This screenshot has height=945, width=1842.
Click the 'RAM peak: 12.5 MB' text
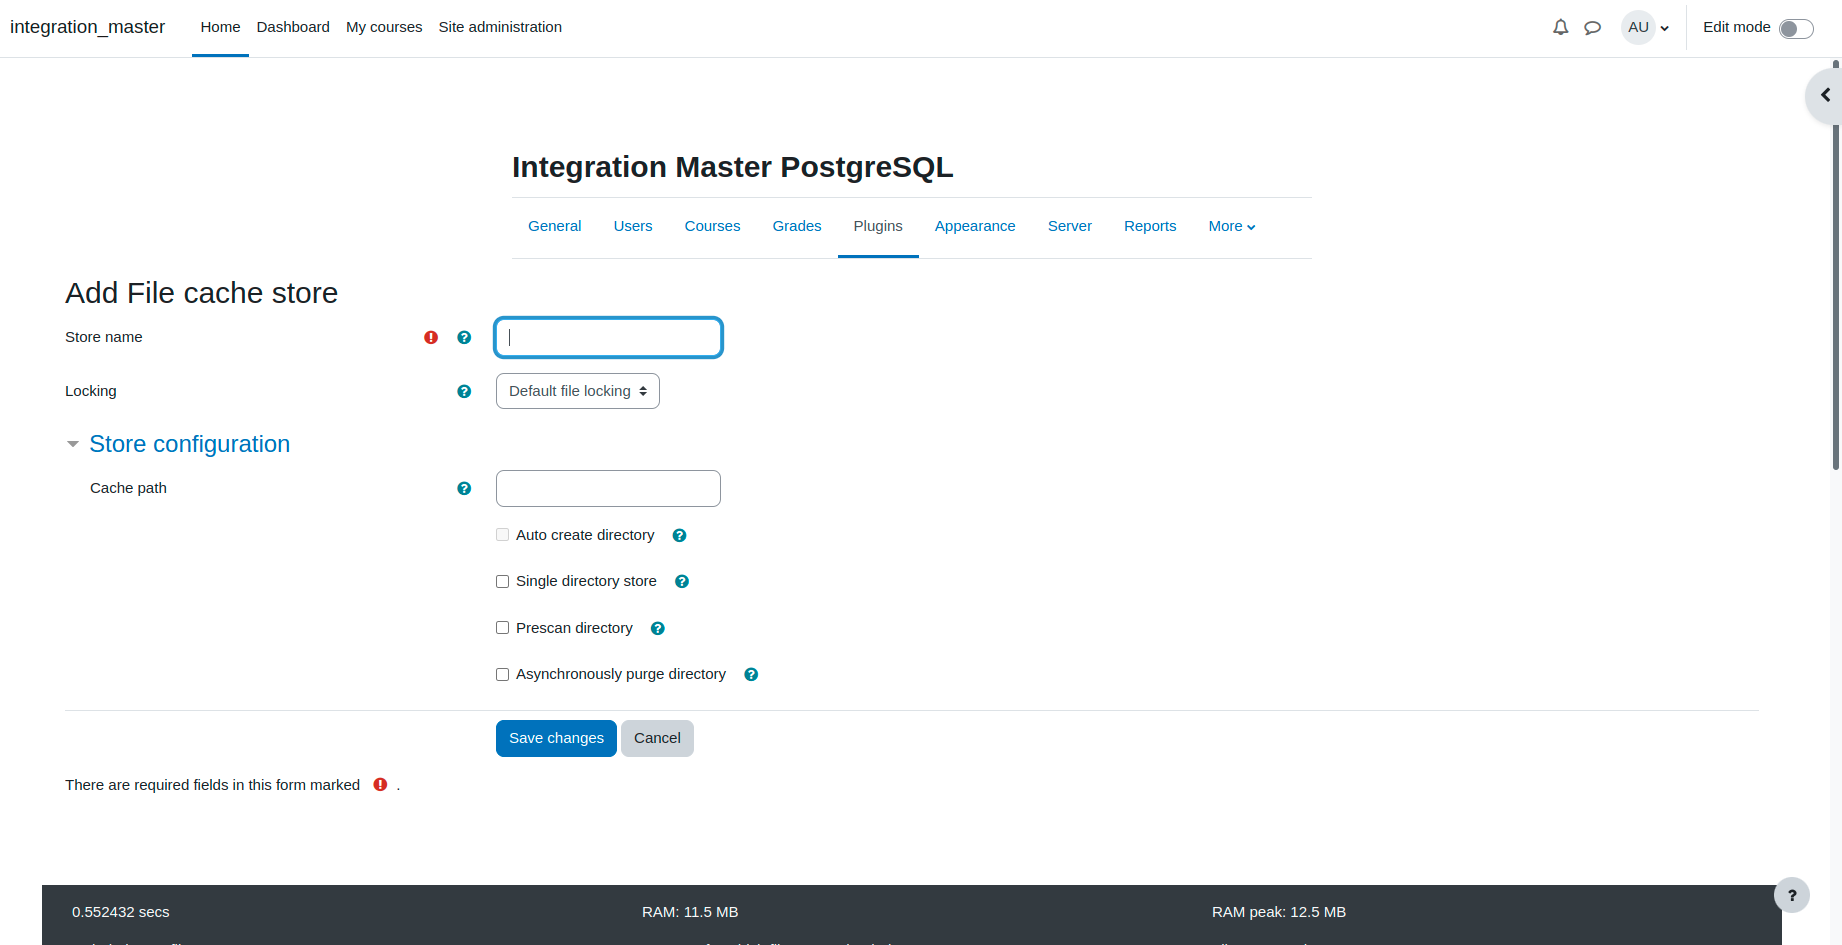click(x=1279, y=912)
